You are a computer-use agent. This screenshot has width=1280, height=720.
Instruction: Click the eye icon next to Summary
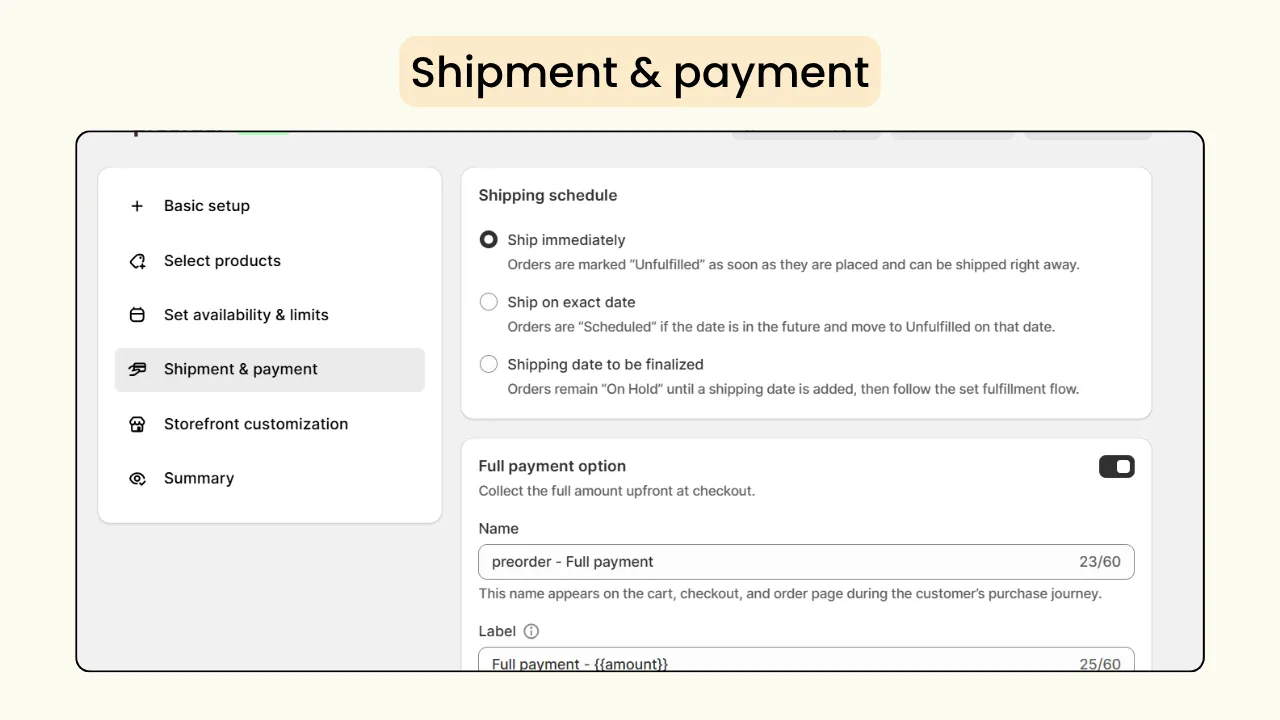137,478
